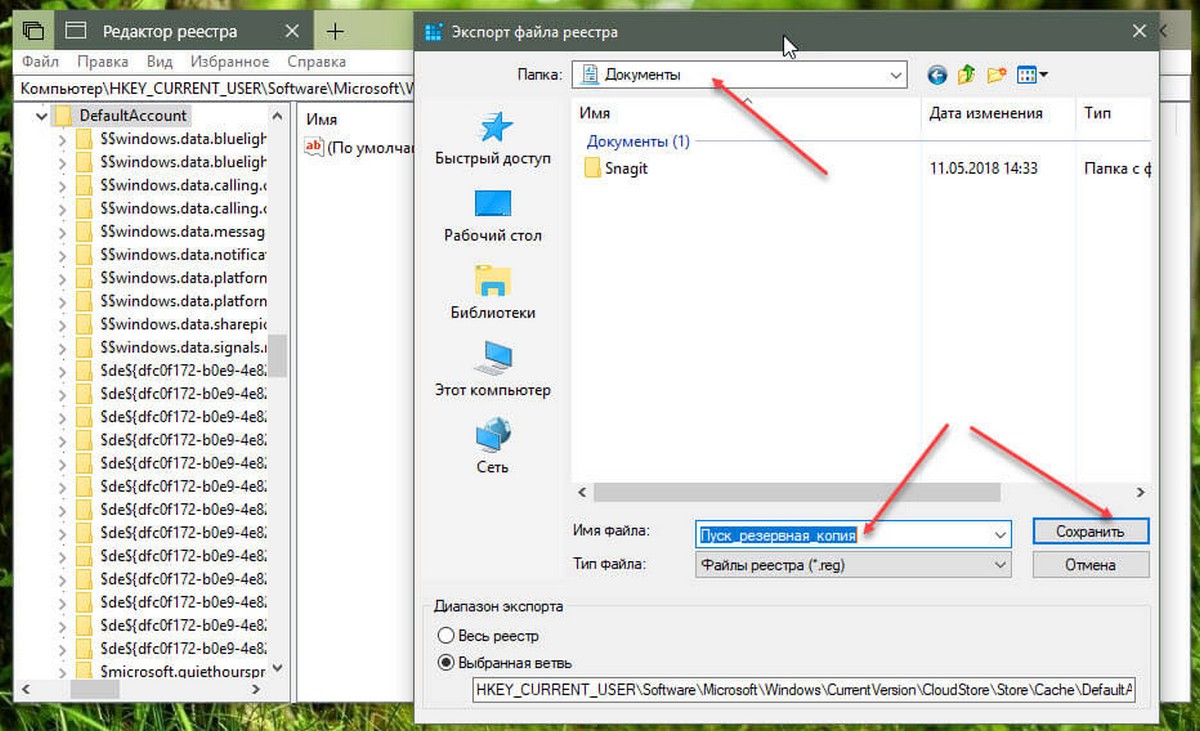Choose the Весь реестр export range

tap(445, 636)
